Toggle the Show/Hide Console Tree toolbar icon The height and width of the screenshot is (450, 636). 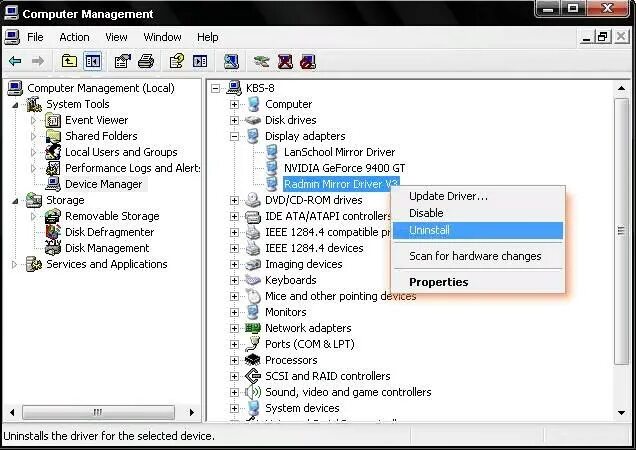92,61
